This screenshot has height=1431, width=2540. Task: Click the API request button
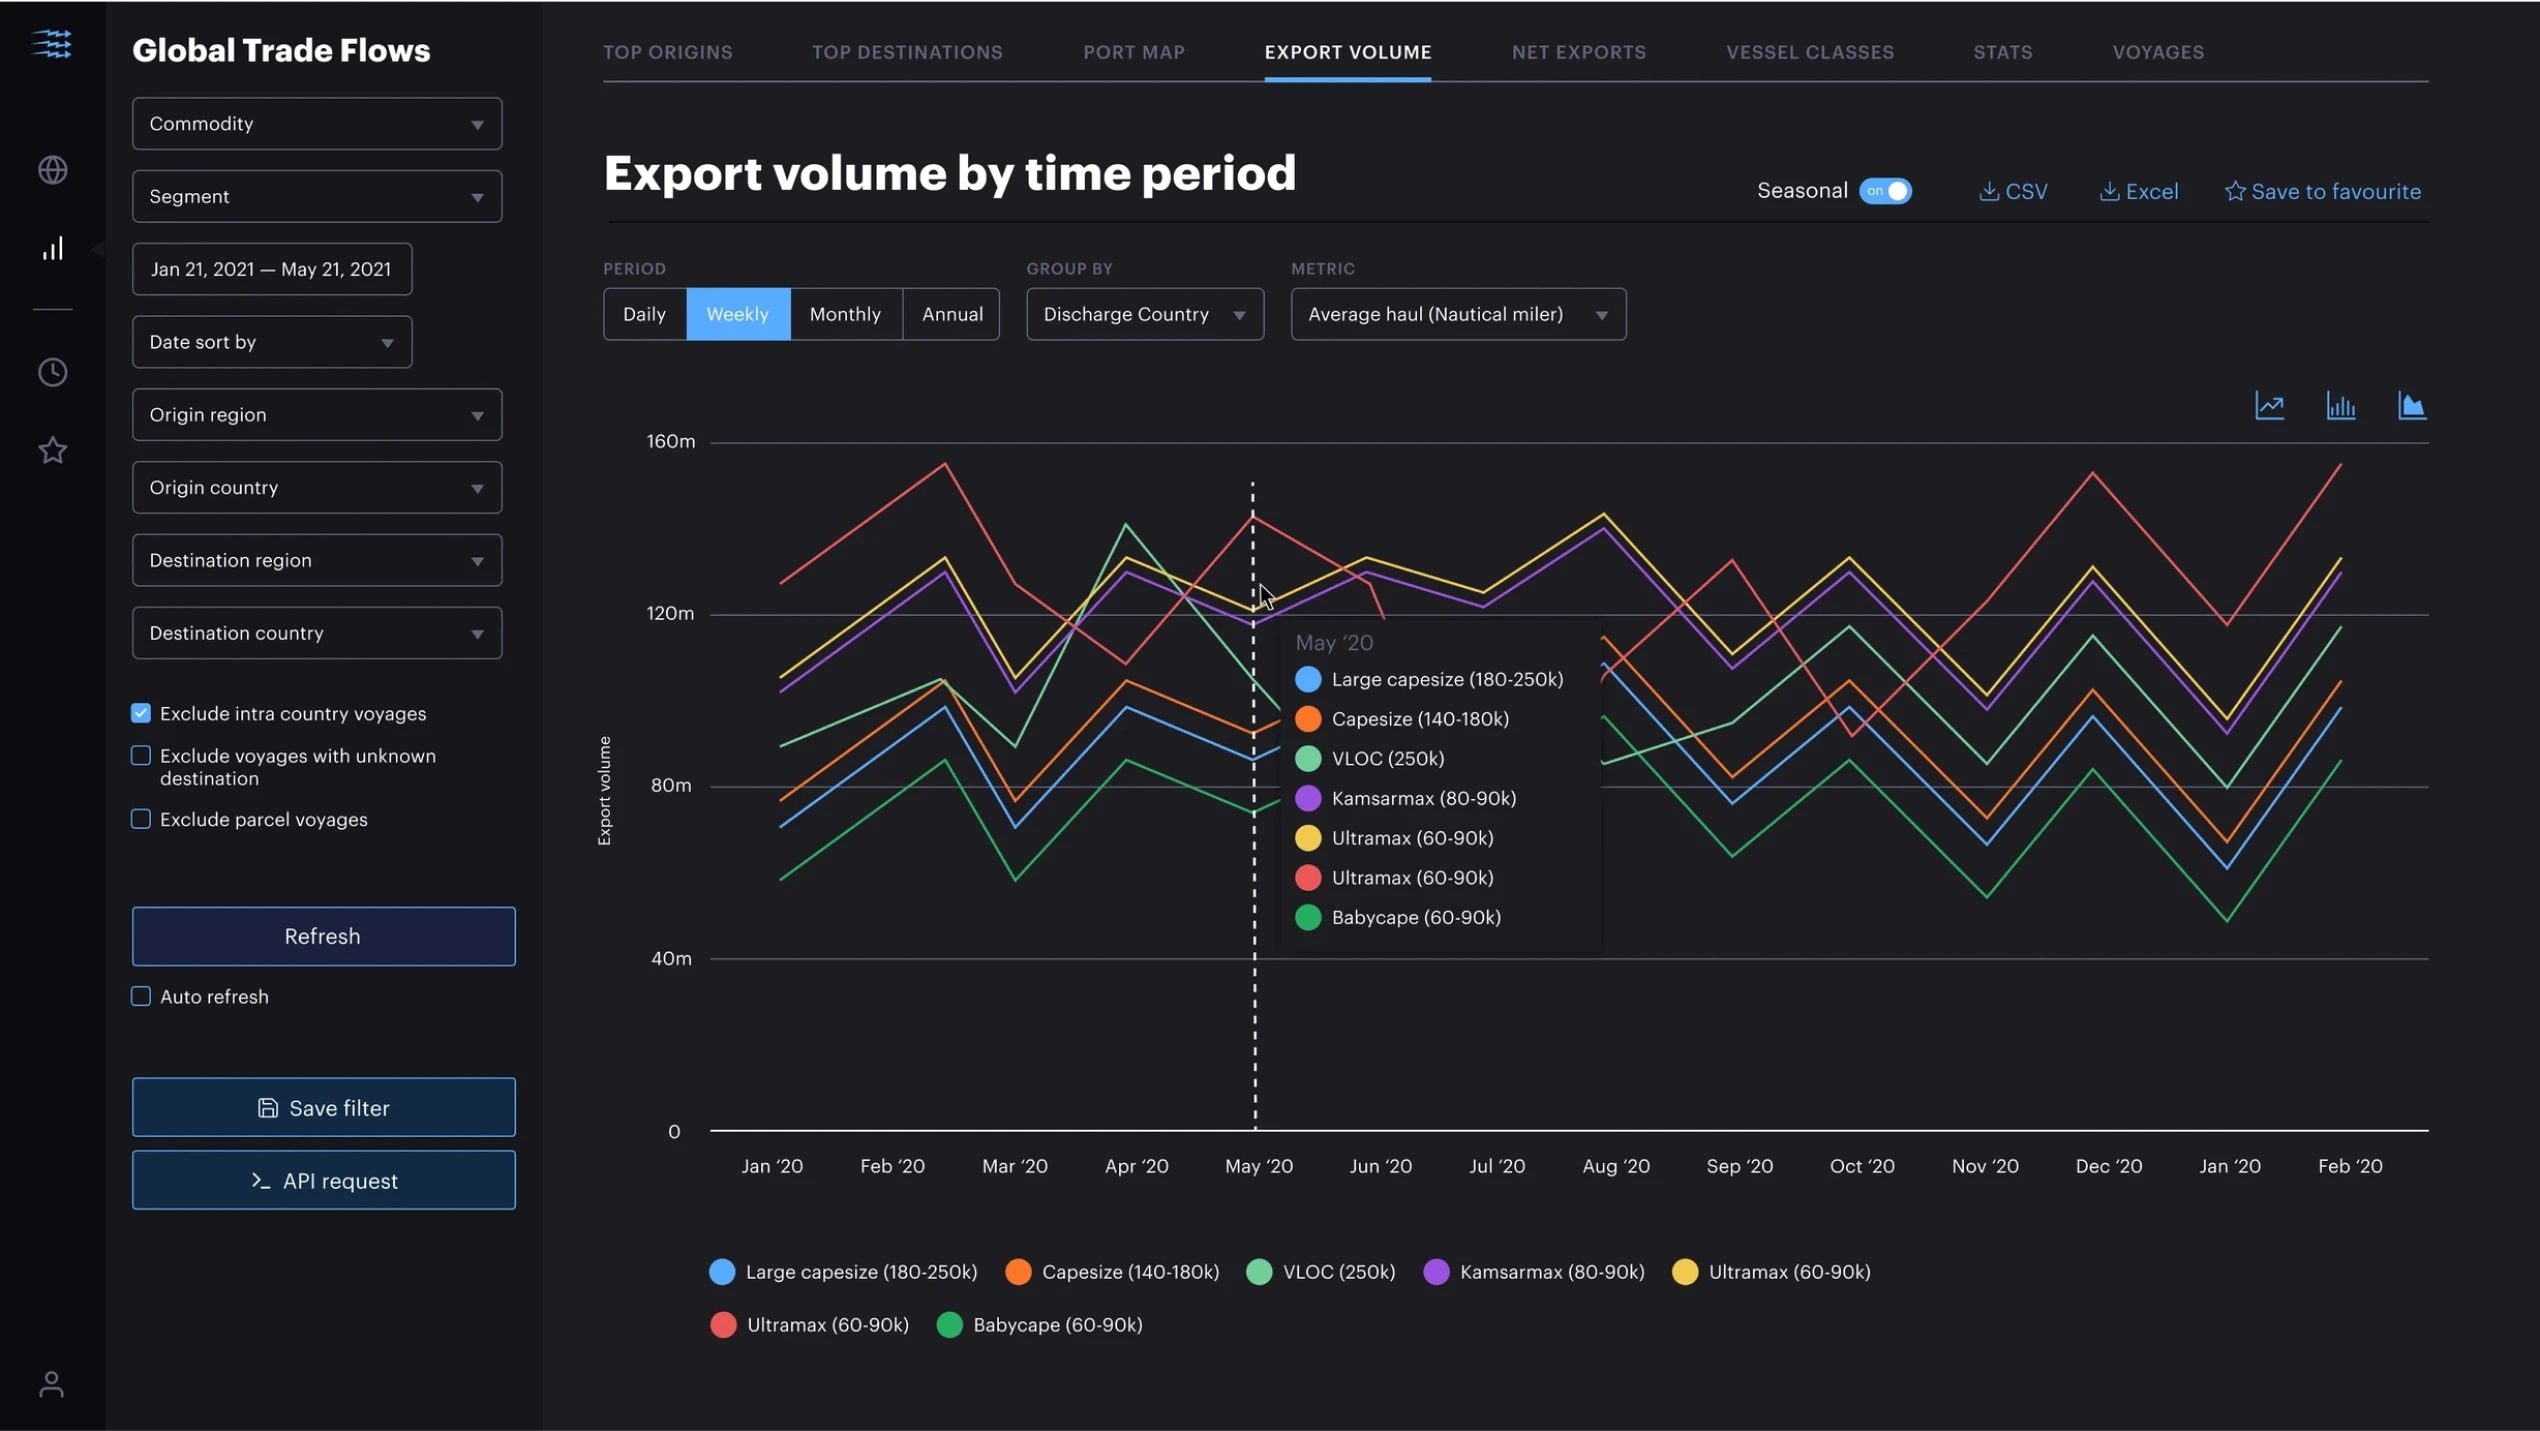click(324, 1181)
